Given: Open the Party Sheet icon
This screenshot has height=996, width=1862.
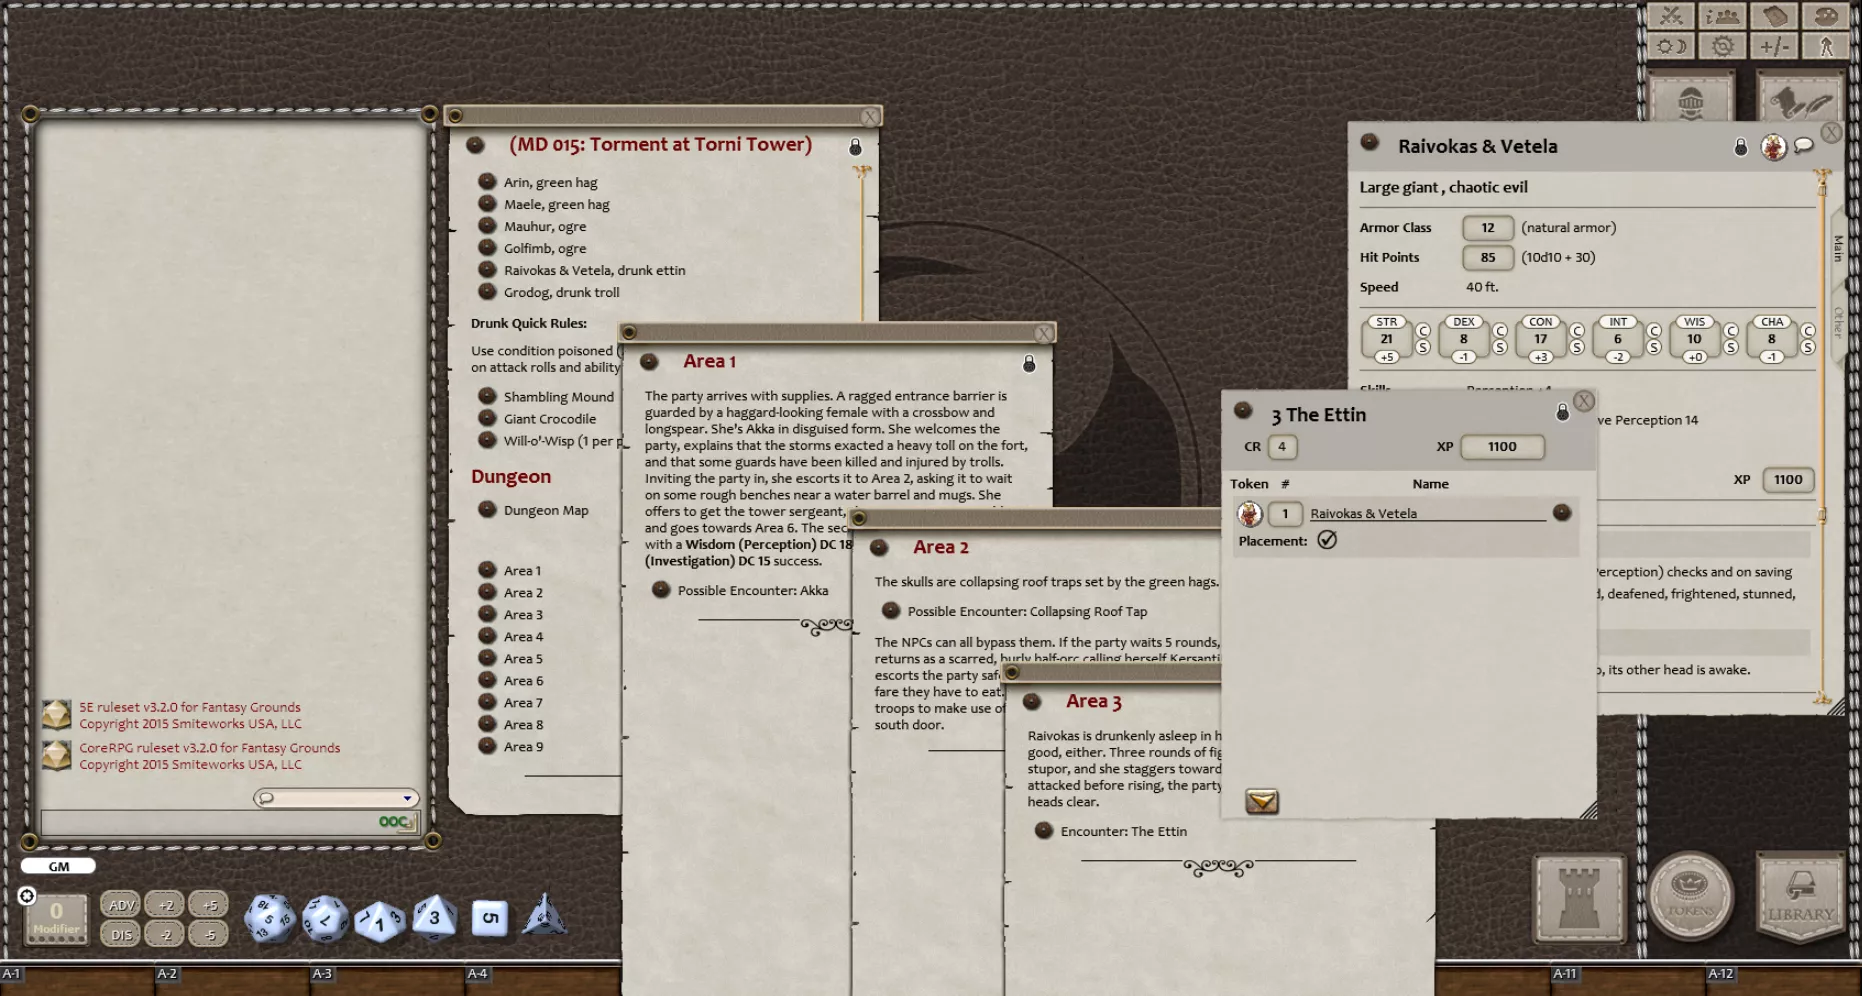Looking at the screenshot, I should point(1722,16).
